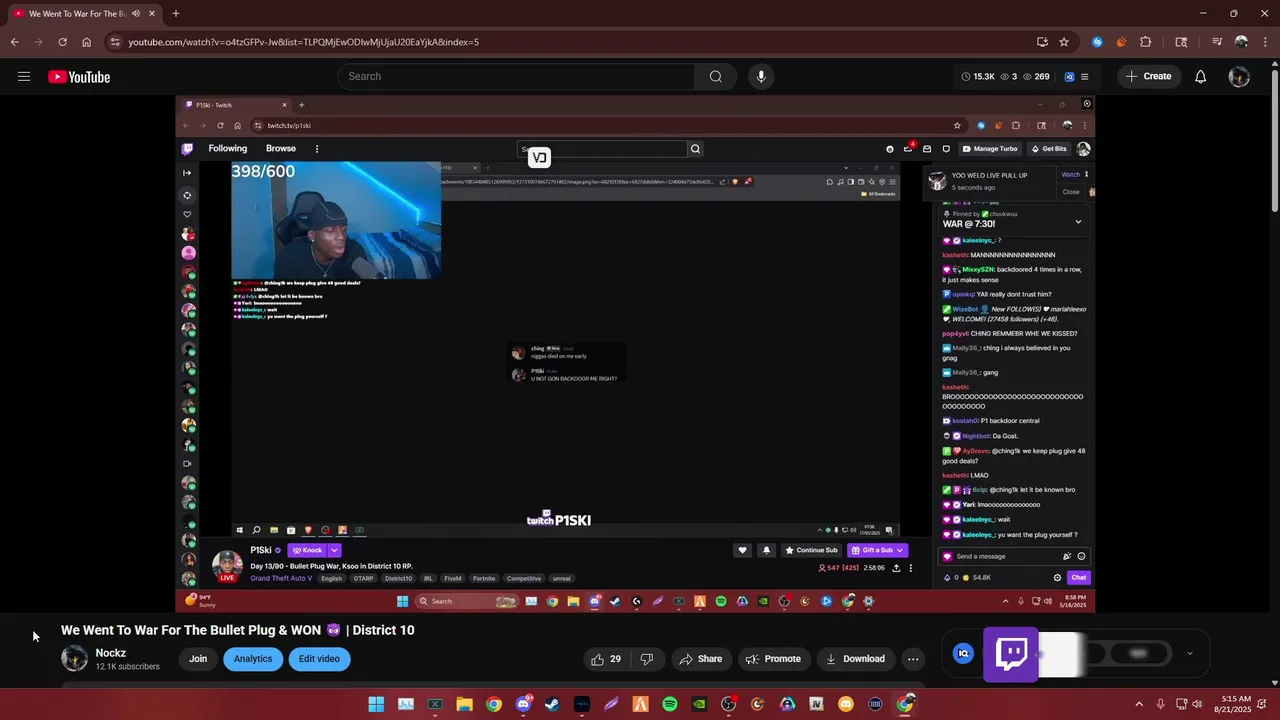The height and width of the screenshot is (720, 1280).
Task: Open vidIQ list menu beside the 269 stat
Action: (x=1084, y=76)
